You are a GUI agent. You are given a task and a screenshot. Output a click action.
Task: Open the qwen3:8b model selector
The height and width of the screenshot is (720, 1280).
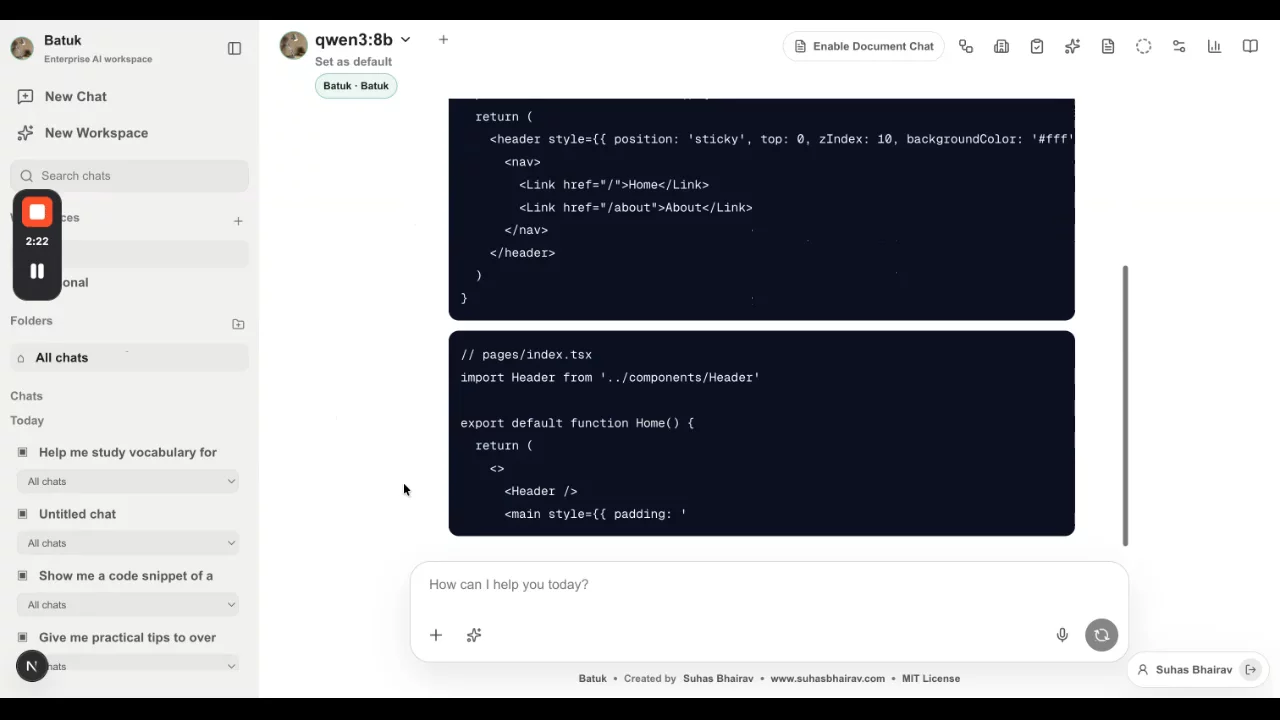click(x=363, y=40)
